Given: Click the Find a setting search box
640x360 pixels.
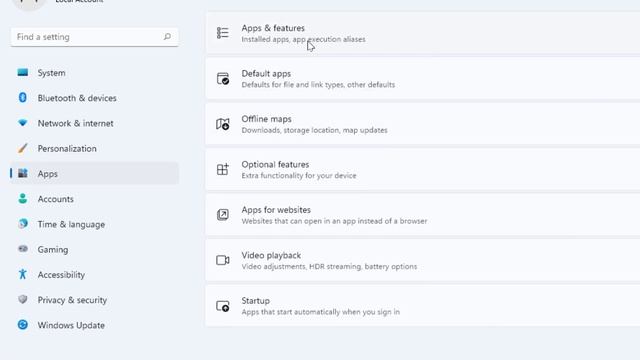Looking at the screenshot, I should coord(95,37).
